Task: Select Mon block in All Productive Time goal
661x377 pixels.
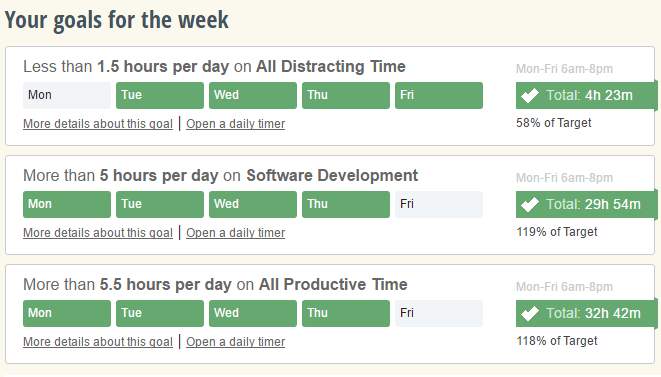Action: (x=67, y=313)
